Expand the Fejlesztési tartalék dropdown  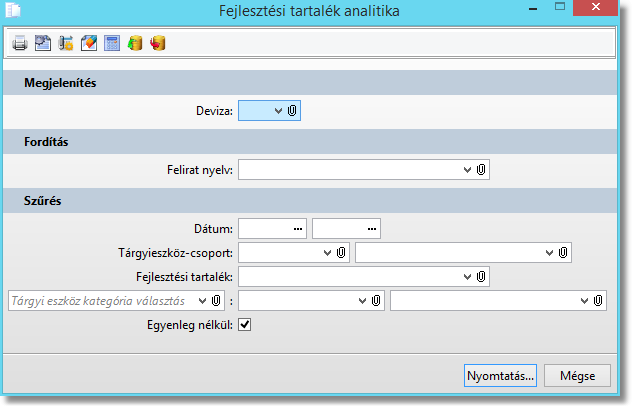point(467,277)
